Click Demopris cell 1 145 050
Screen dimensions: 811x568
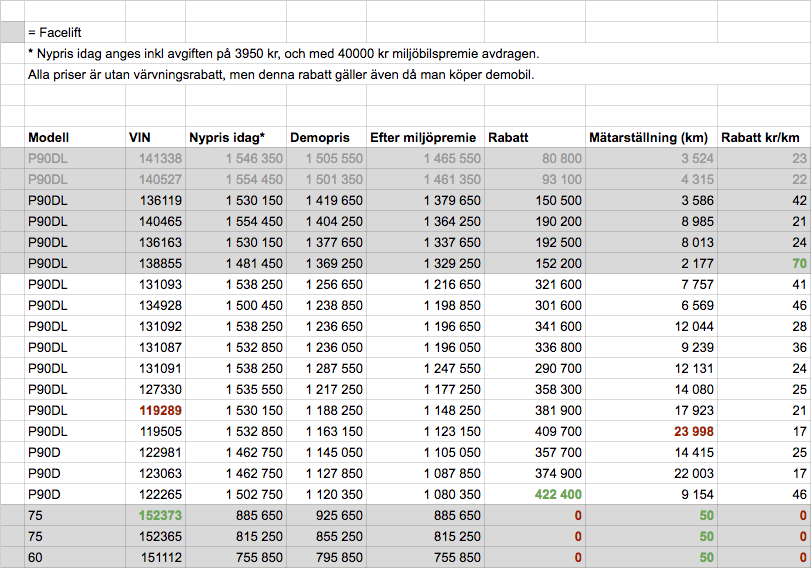tap(326, 452)
